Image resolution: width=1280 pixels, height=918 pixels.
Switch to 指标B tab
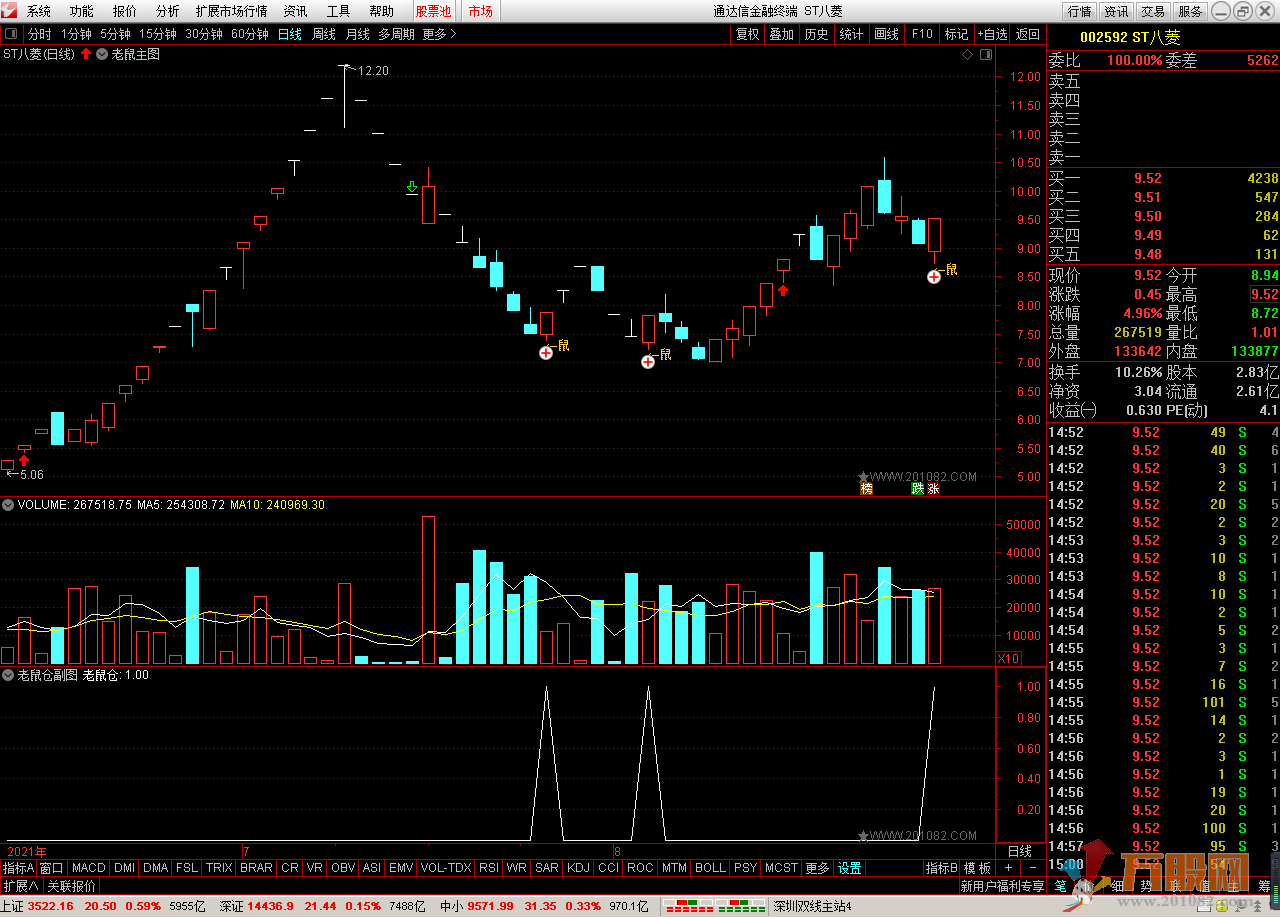click(x=942, y=868)
